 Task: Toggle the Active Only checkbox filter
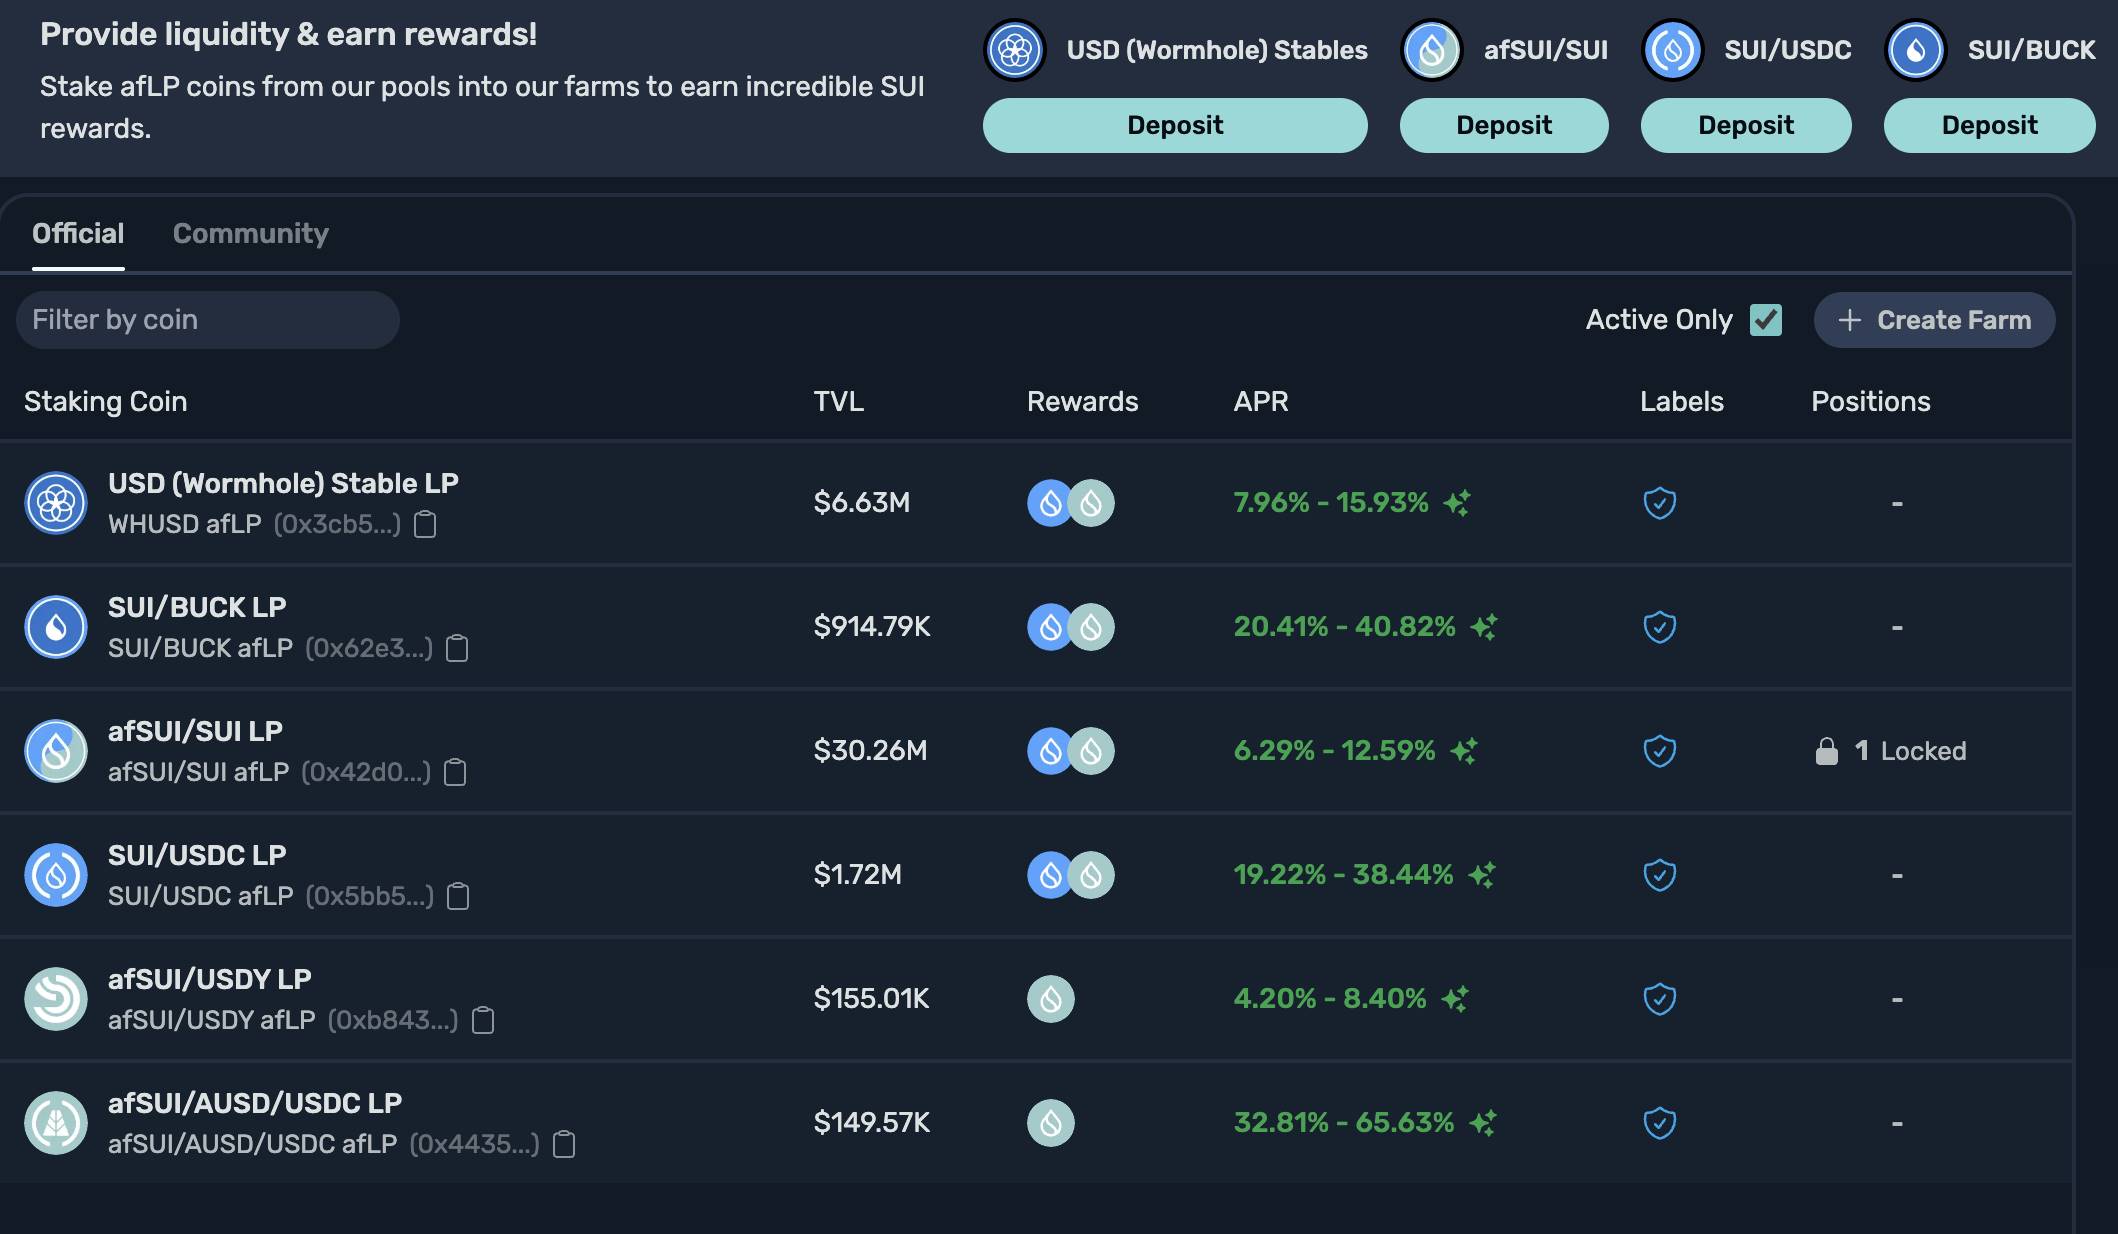click(x=1765, y=317)
